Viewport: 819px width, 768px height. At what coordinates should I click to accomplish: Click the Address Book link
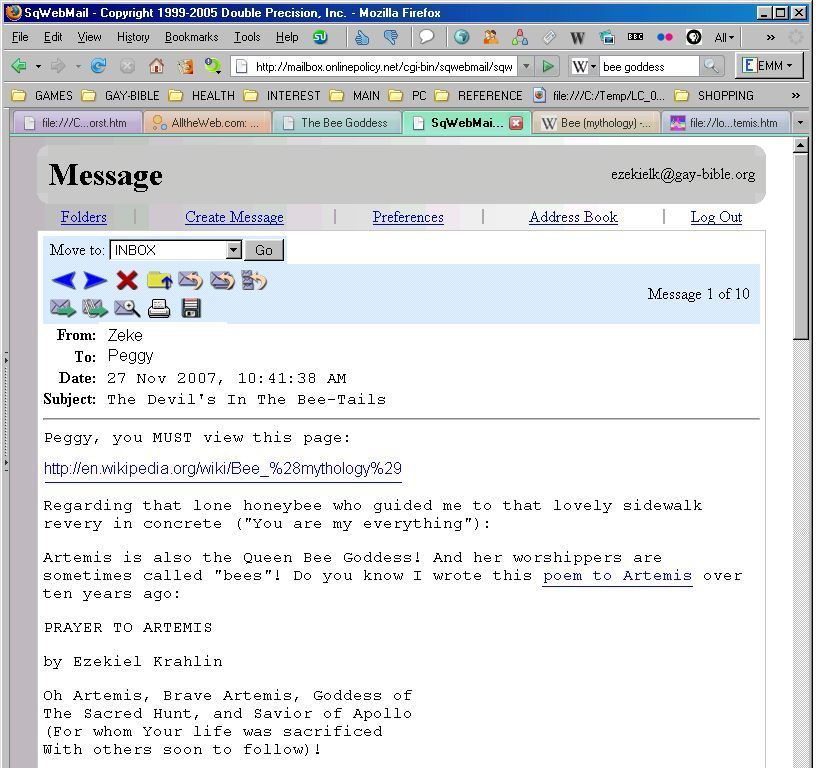[x=573, y=217]
